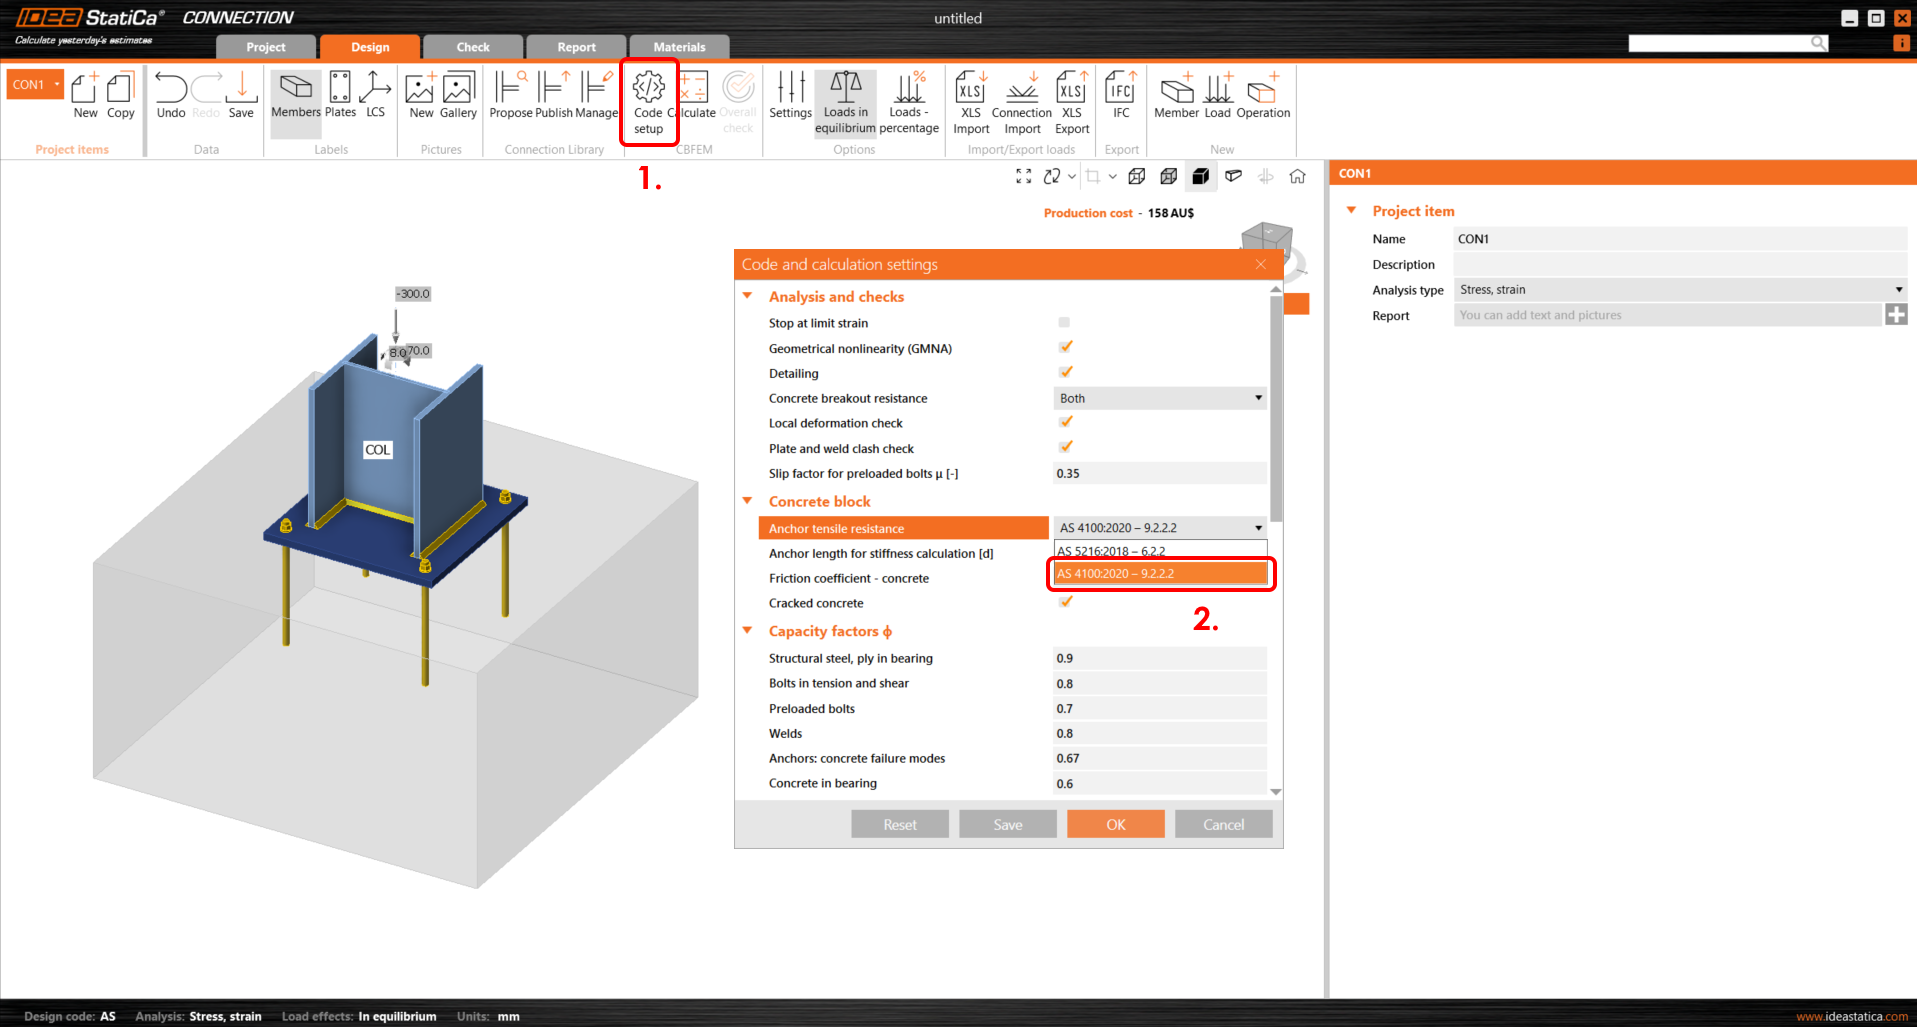Image resolution: width=1917 pixels, height=1027 pixels.
Task: Open Concrete breakout resistance dropdown
Action: [1159, 398]
